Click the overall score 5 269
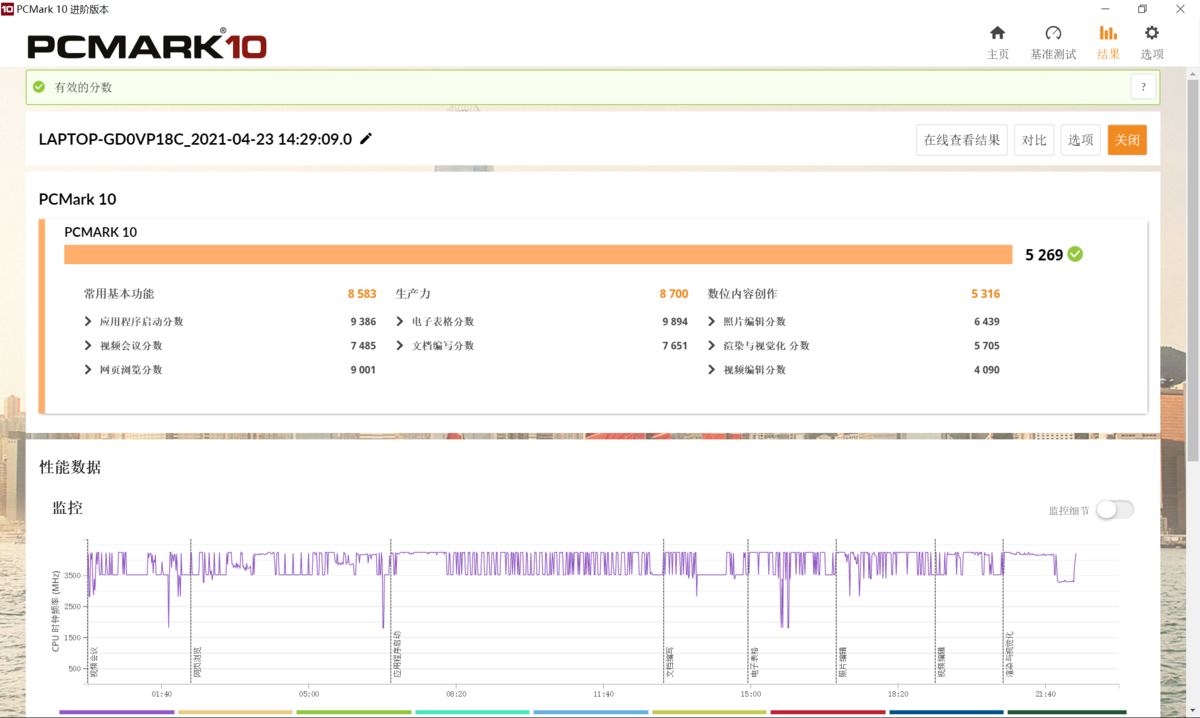The width and height of the screenshot is (1200, 718). [1044, 254]
